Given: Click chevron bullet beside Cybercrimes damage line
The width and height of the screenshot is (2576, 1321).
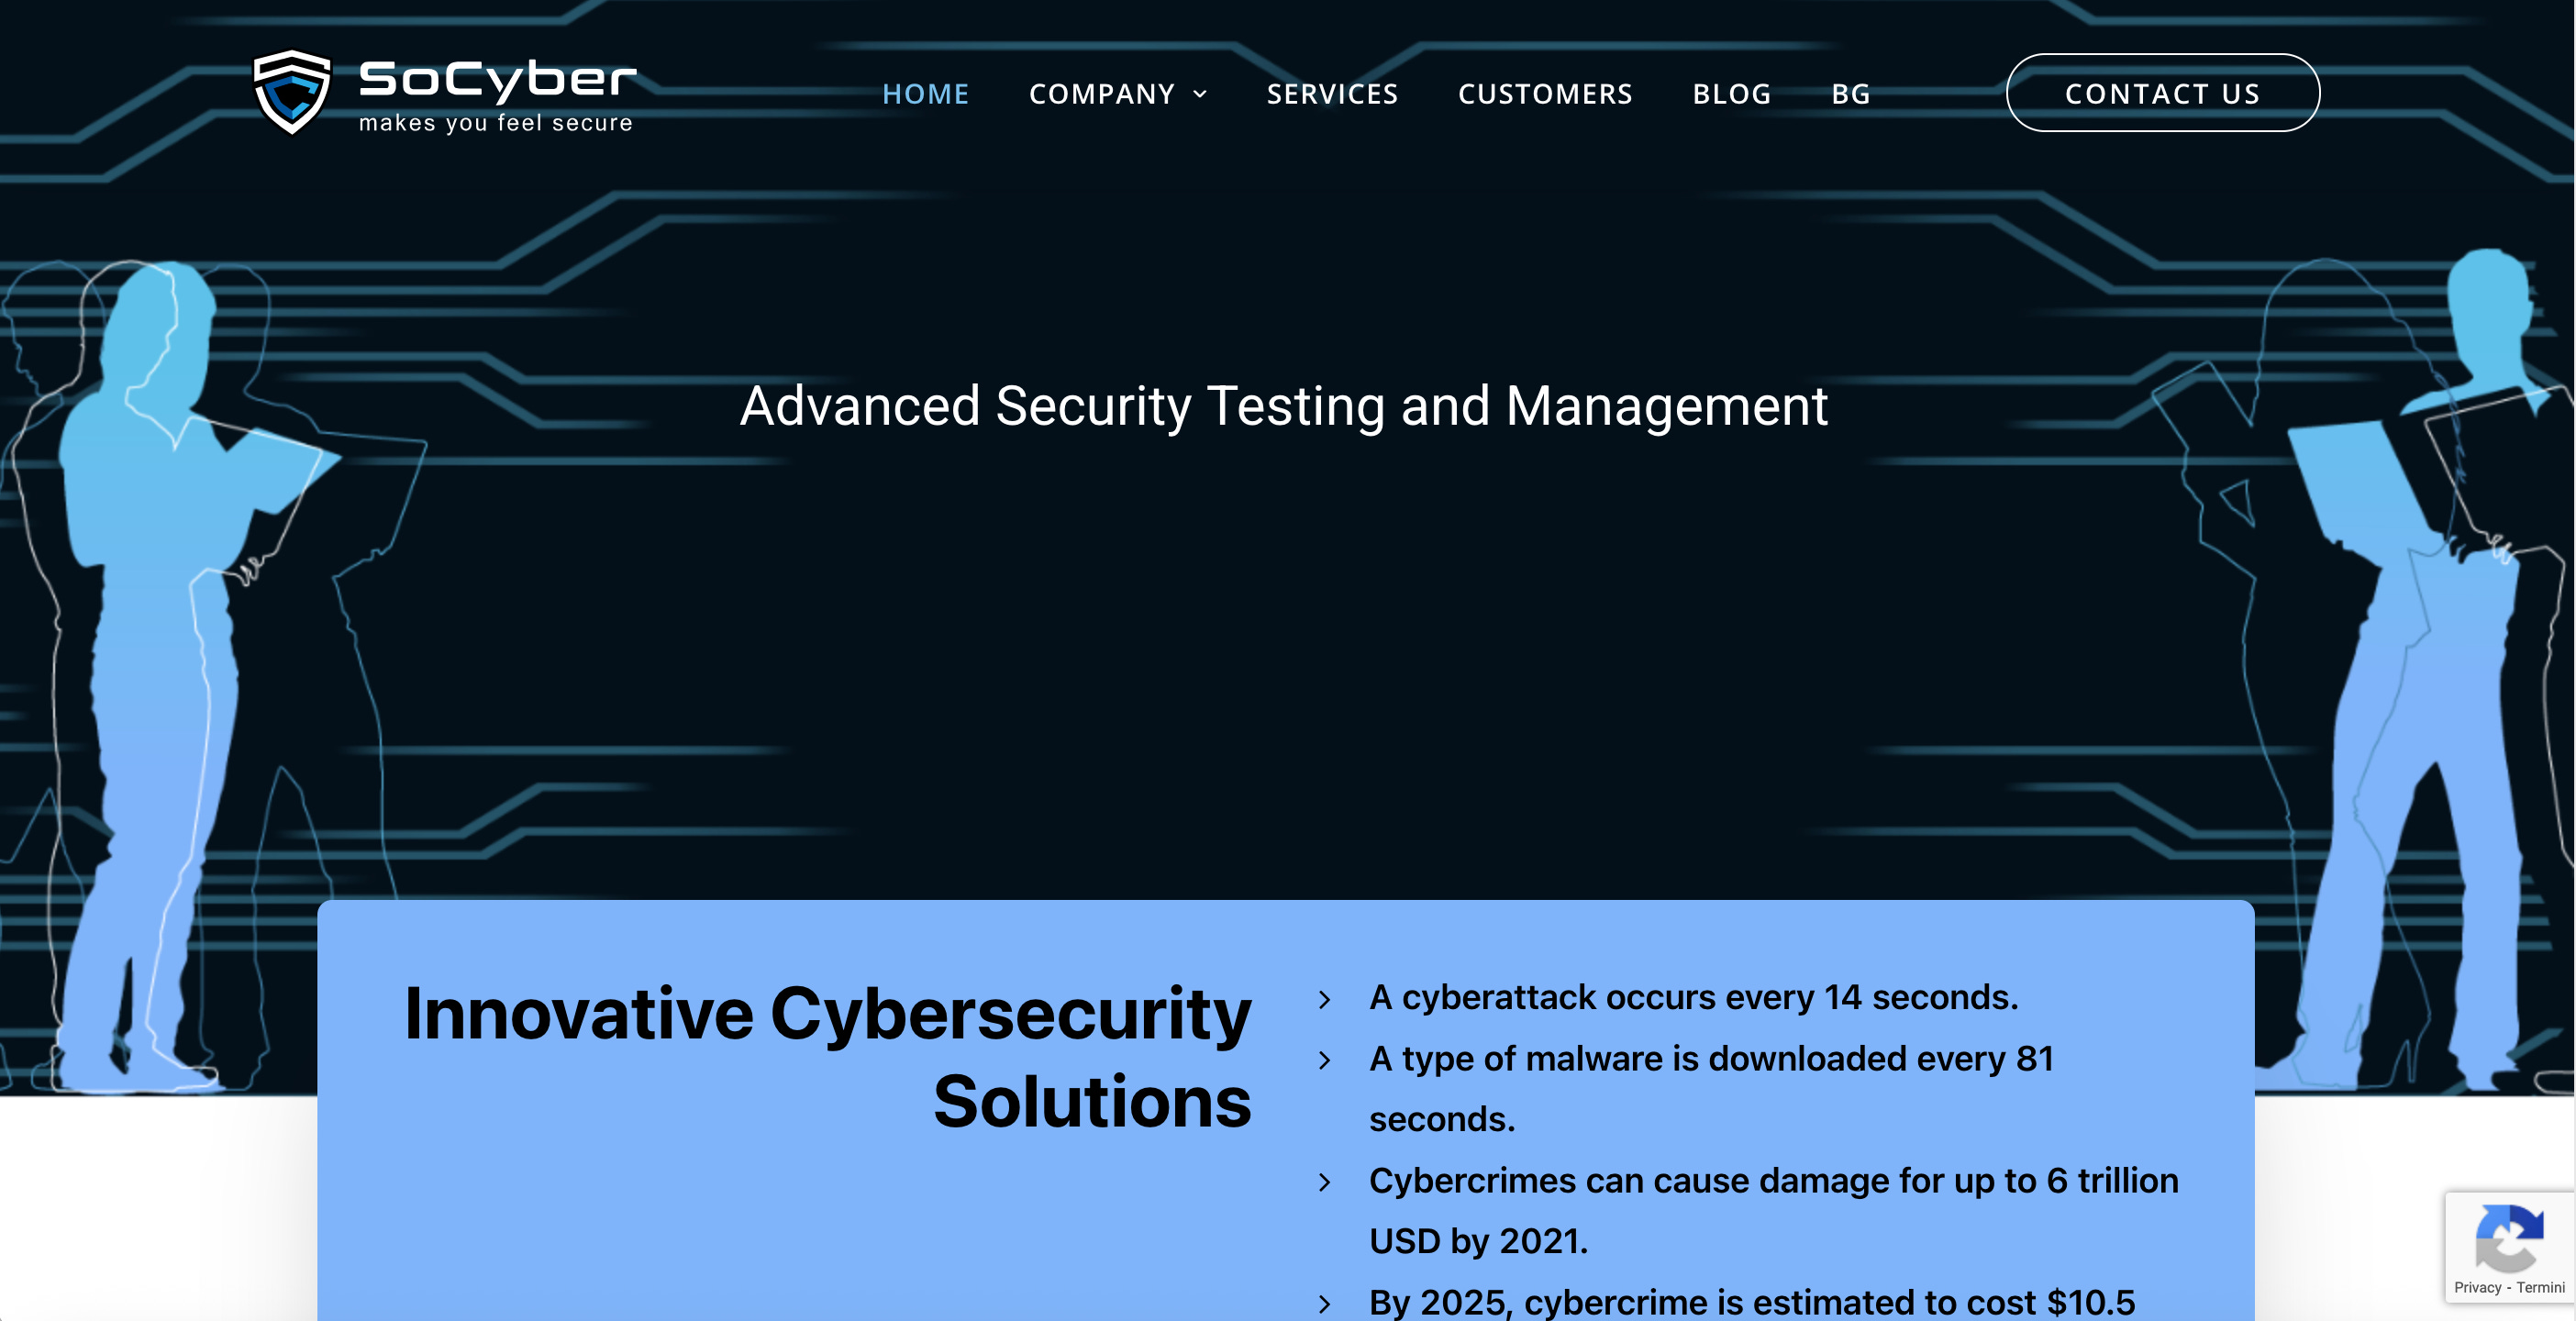Looking at the screenshot, I should 1325,1182.
